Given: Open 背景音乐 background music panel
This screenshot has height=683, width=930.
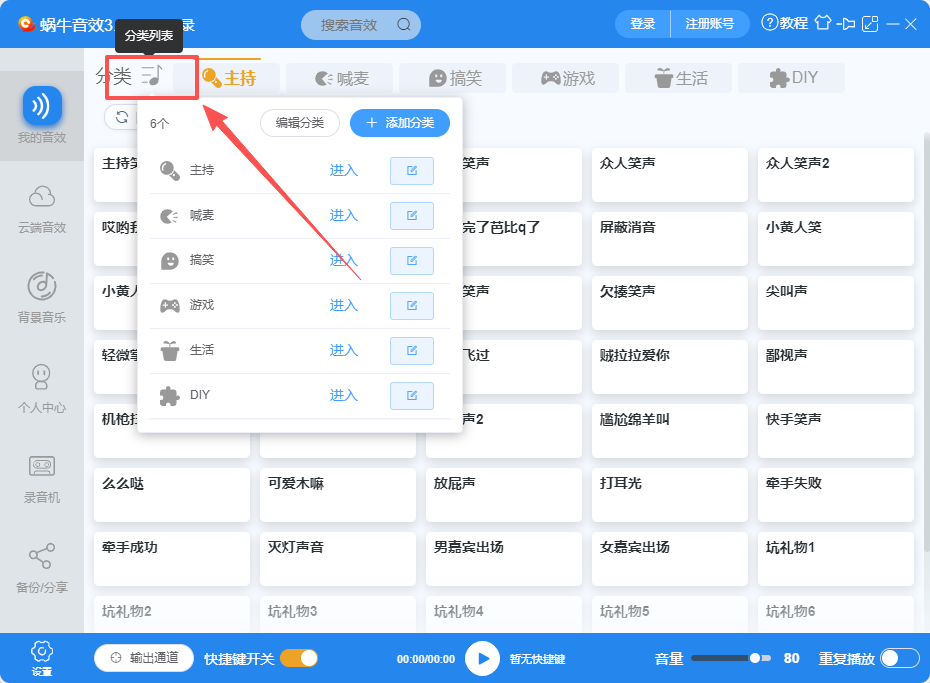Looking at the screenshot, I should point(42,298).
